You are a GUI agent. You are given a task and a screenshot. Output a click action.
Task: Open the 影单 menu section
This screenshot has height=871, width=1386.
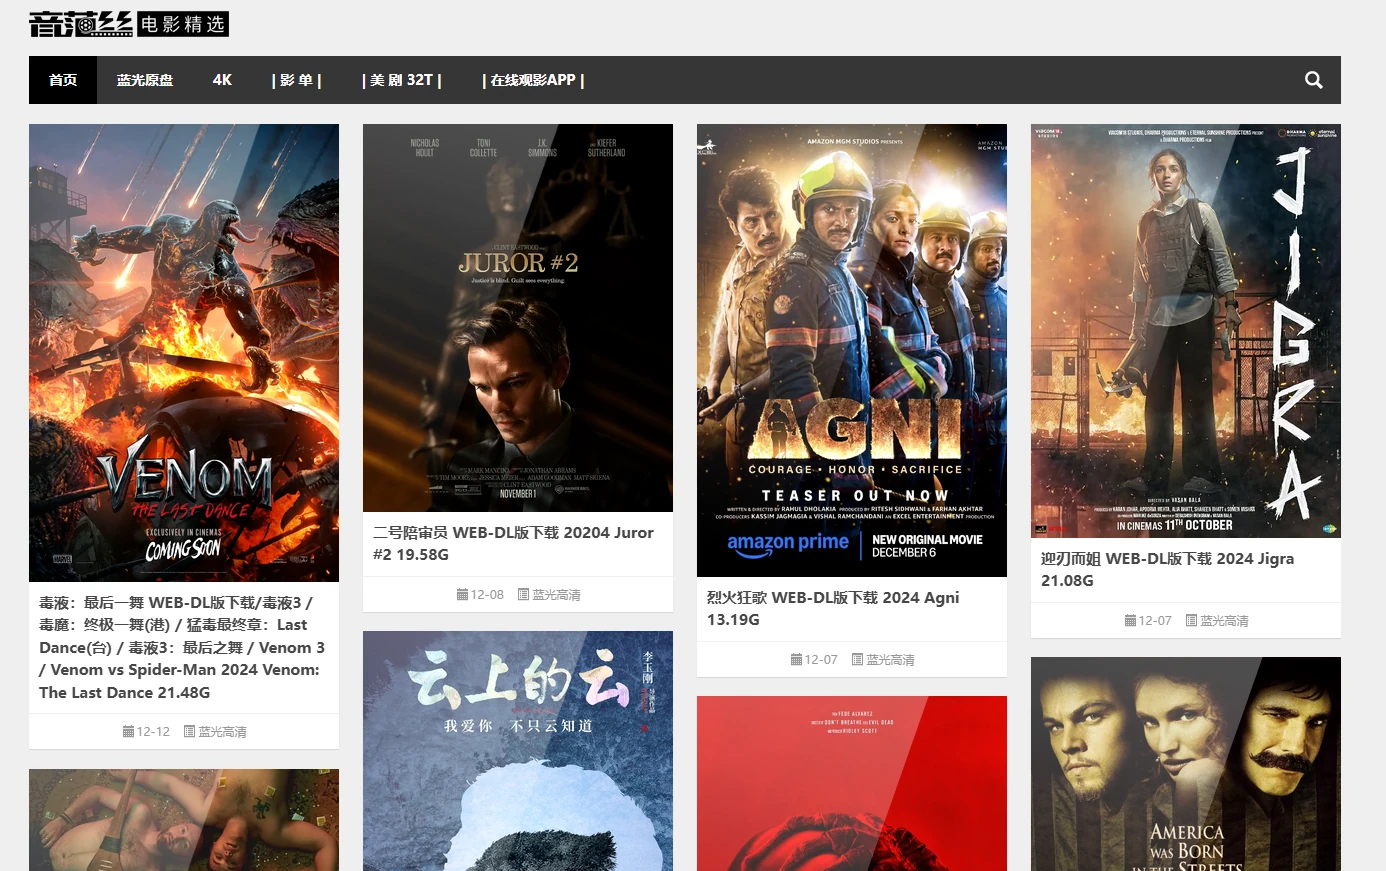click(296, 80)
